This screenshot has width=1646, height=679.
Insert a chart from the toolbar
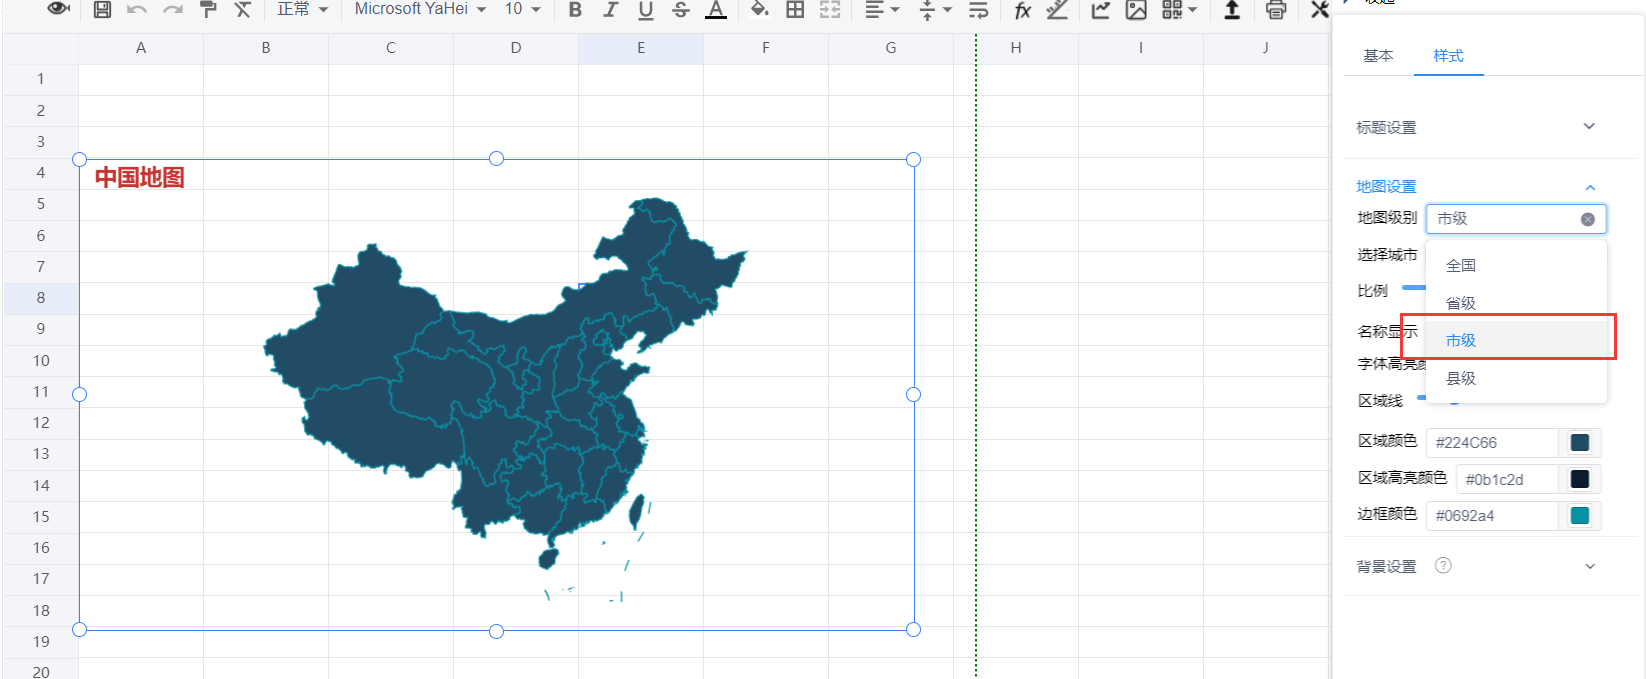click(x=1101, y=10)
